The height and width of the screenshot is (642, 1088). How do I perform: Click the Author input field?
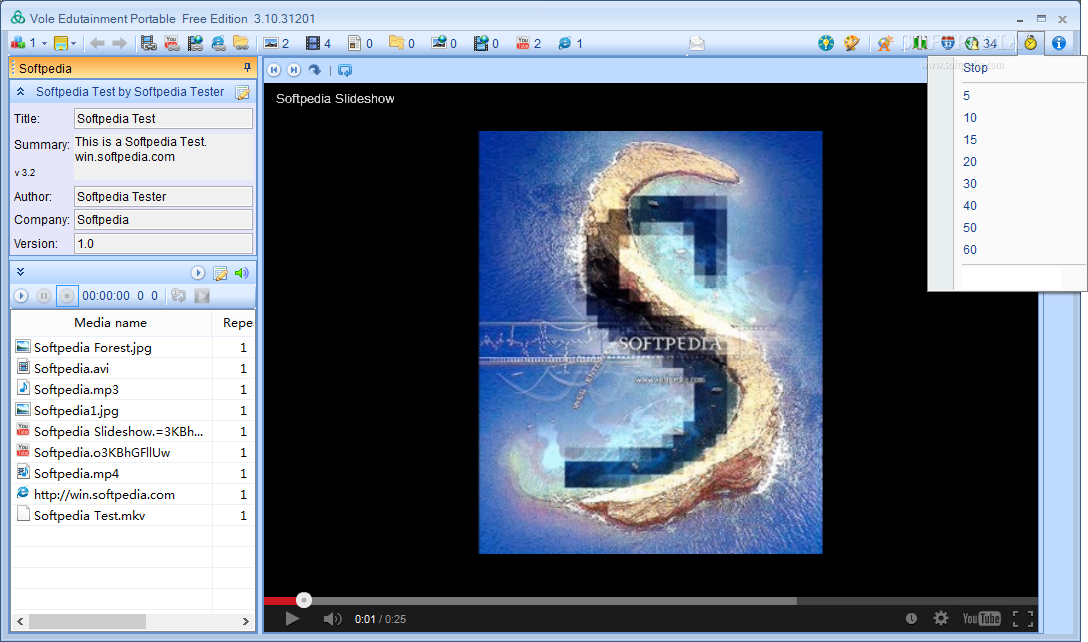(x=163, y=196)
